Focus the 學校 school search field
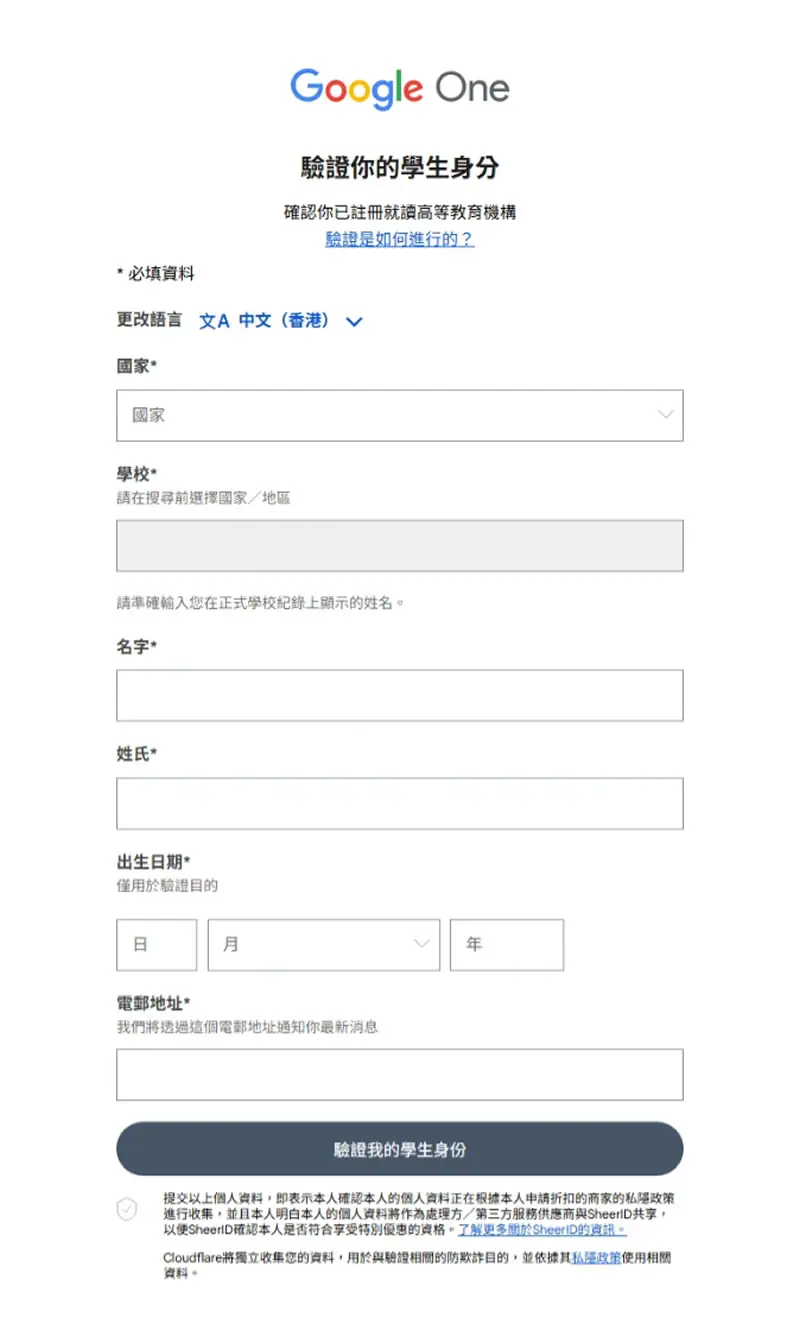The width and height of the screenshot is (800, 1331). (x=400, y=545)
